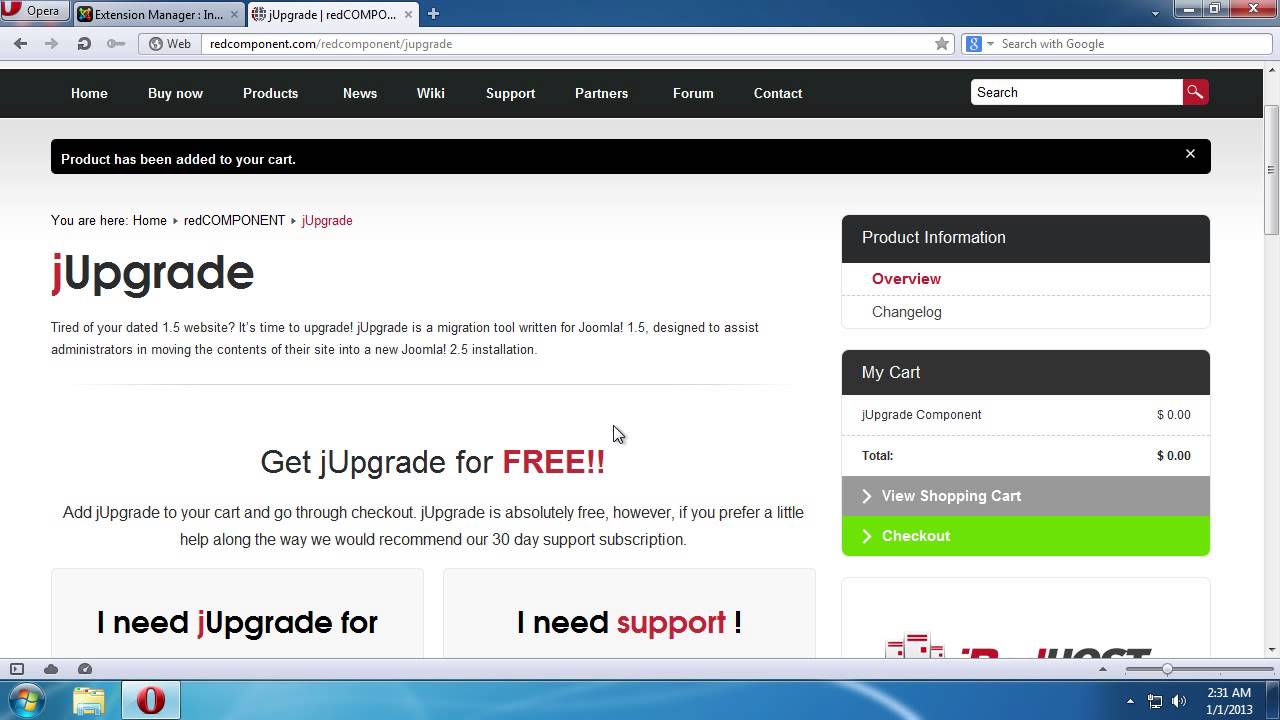Select Overview in Product Information
Viewport: 1280px width, 720px height.
[906, 279]
